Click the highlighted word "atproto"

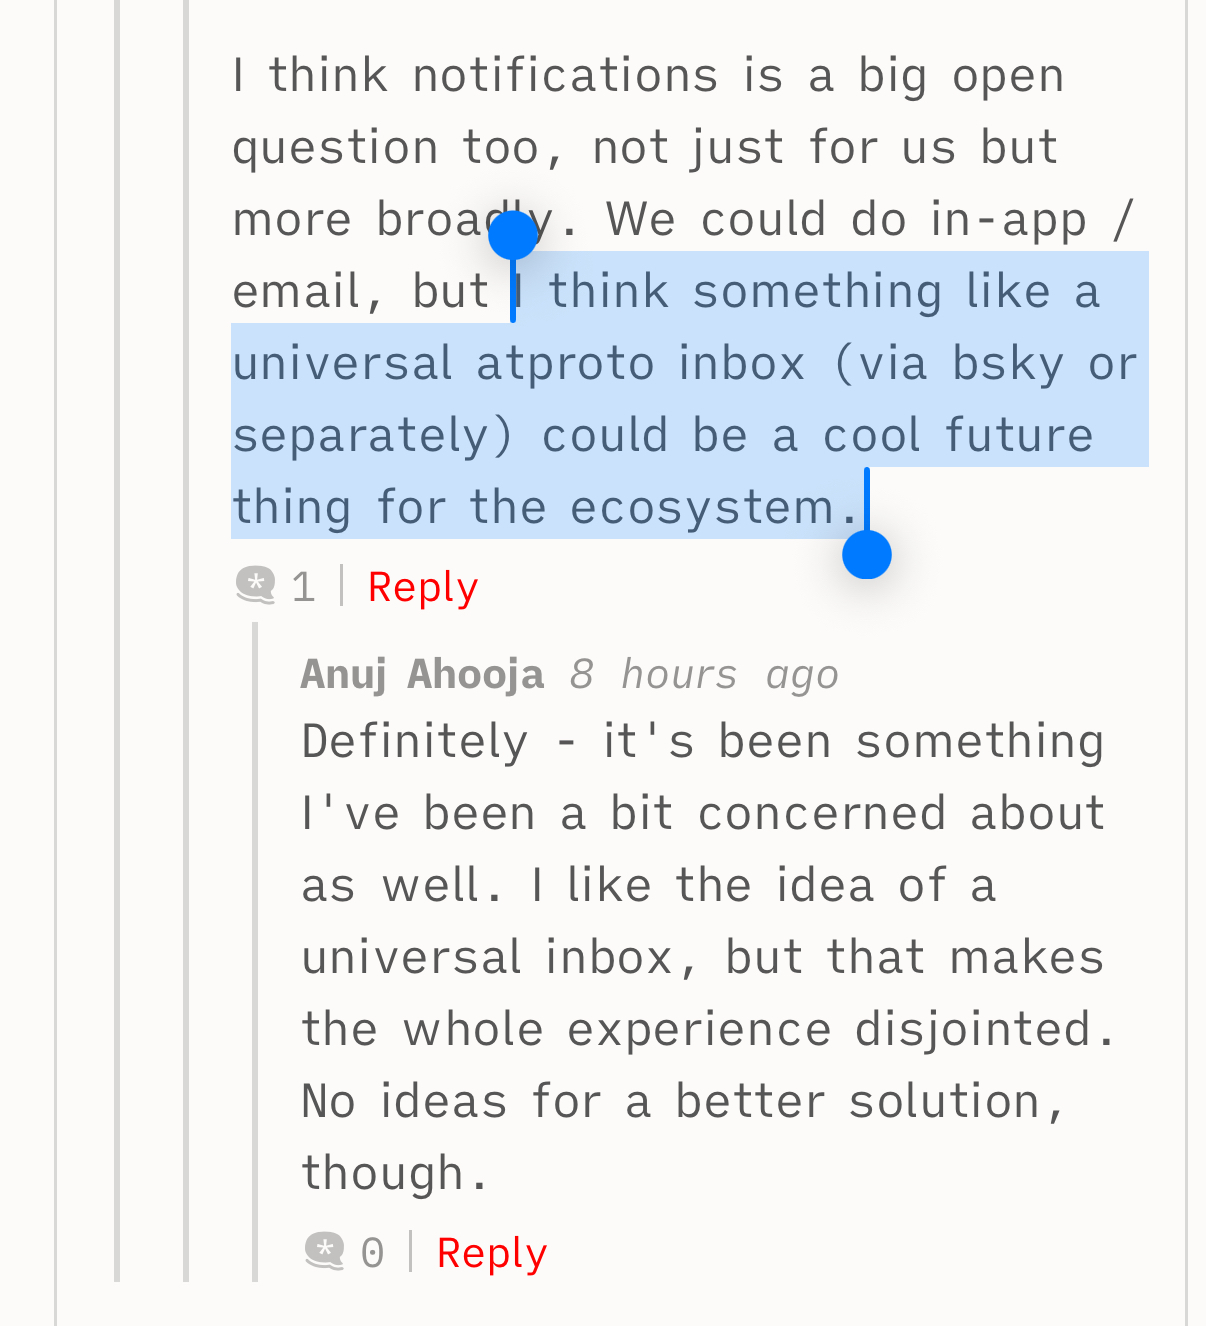coord(565,363)
